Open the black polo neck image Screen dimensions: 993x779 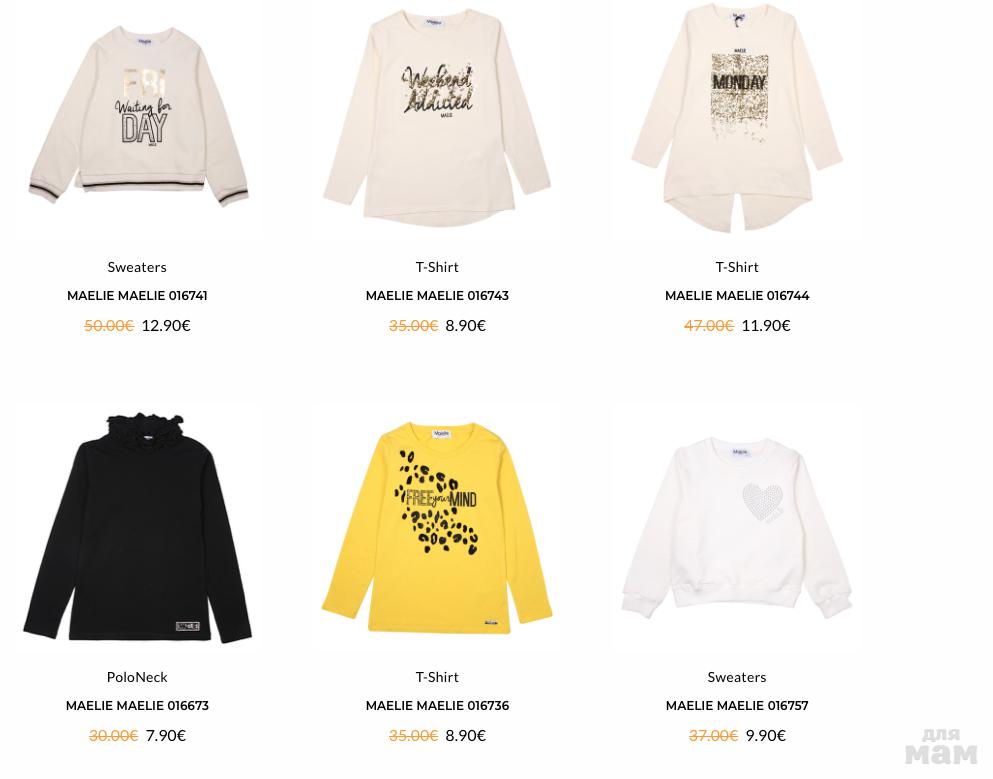pyautogui.click(x=137, y=527)
